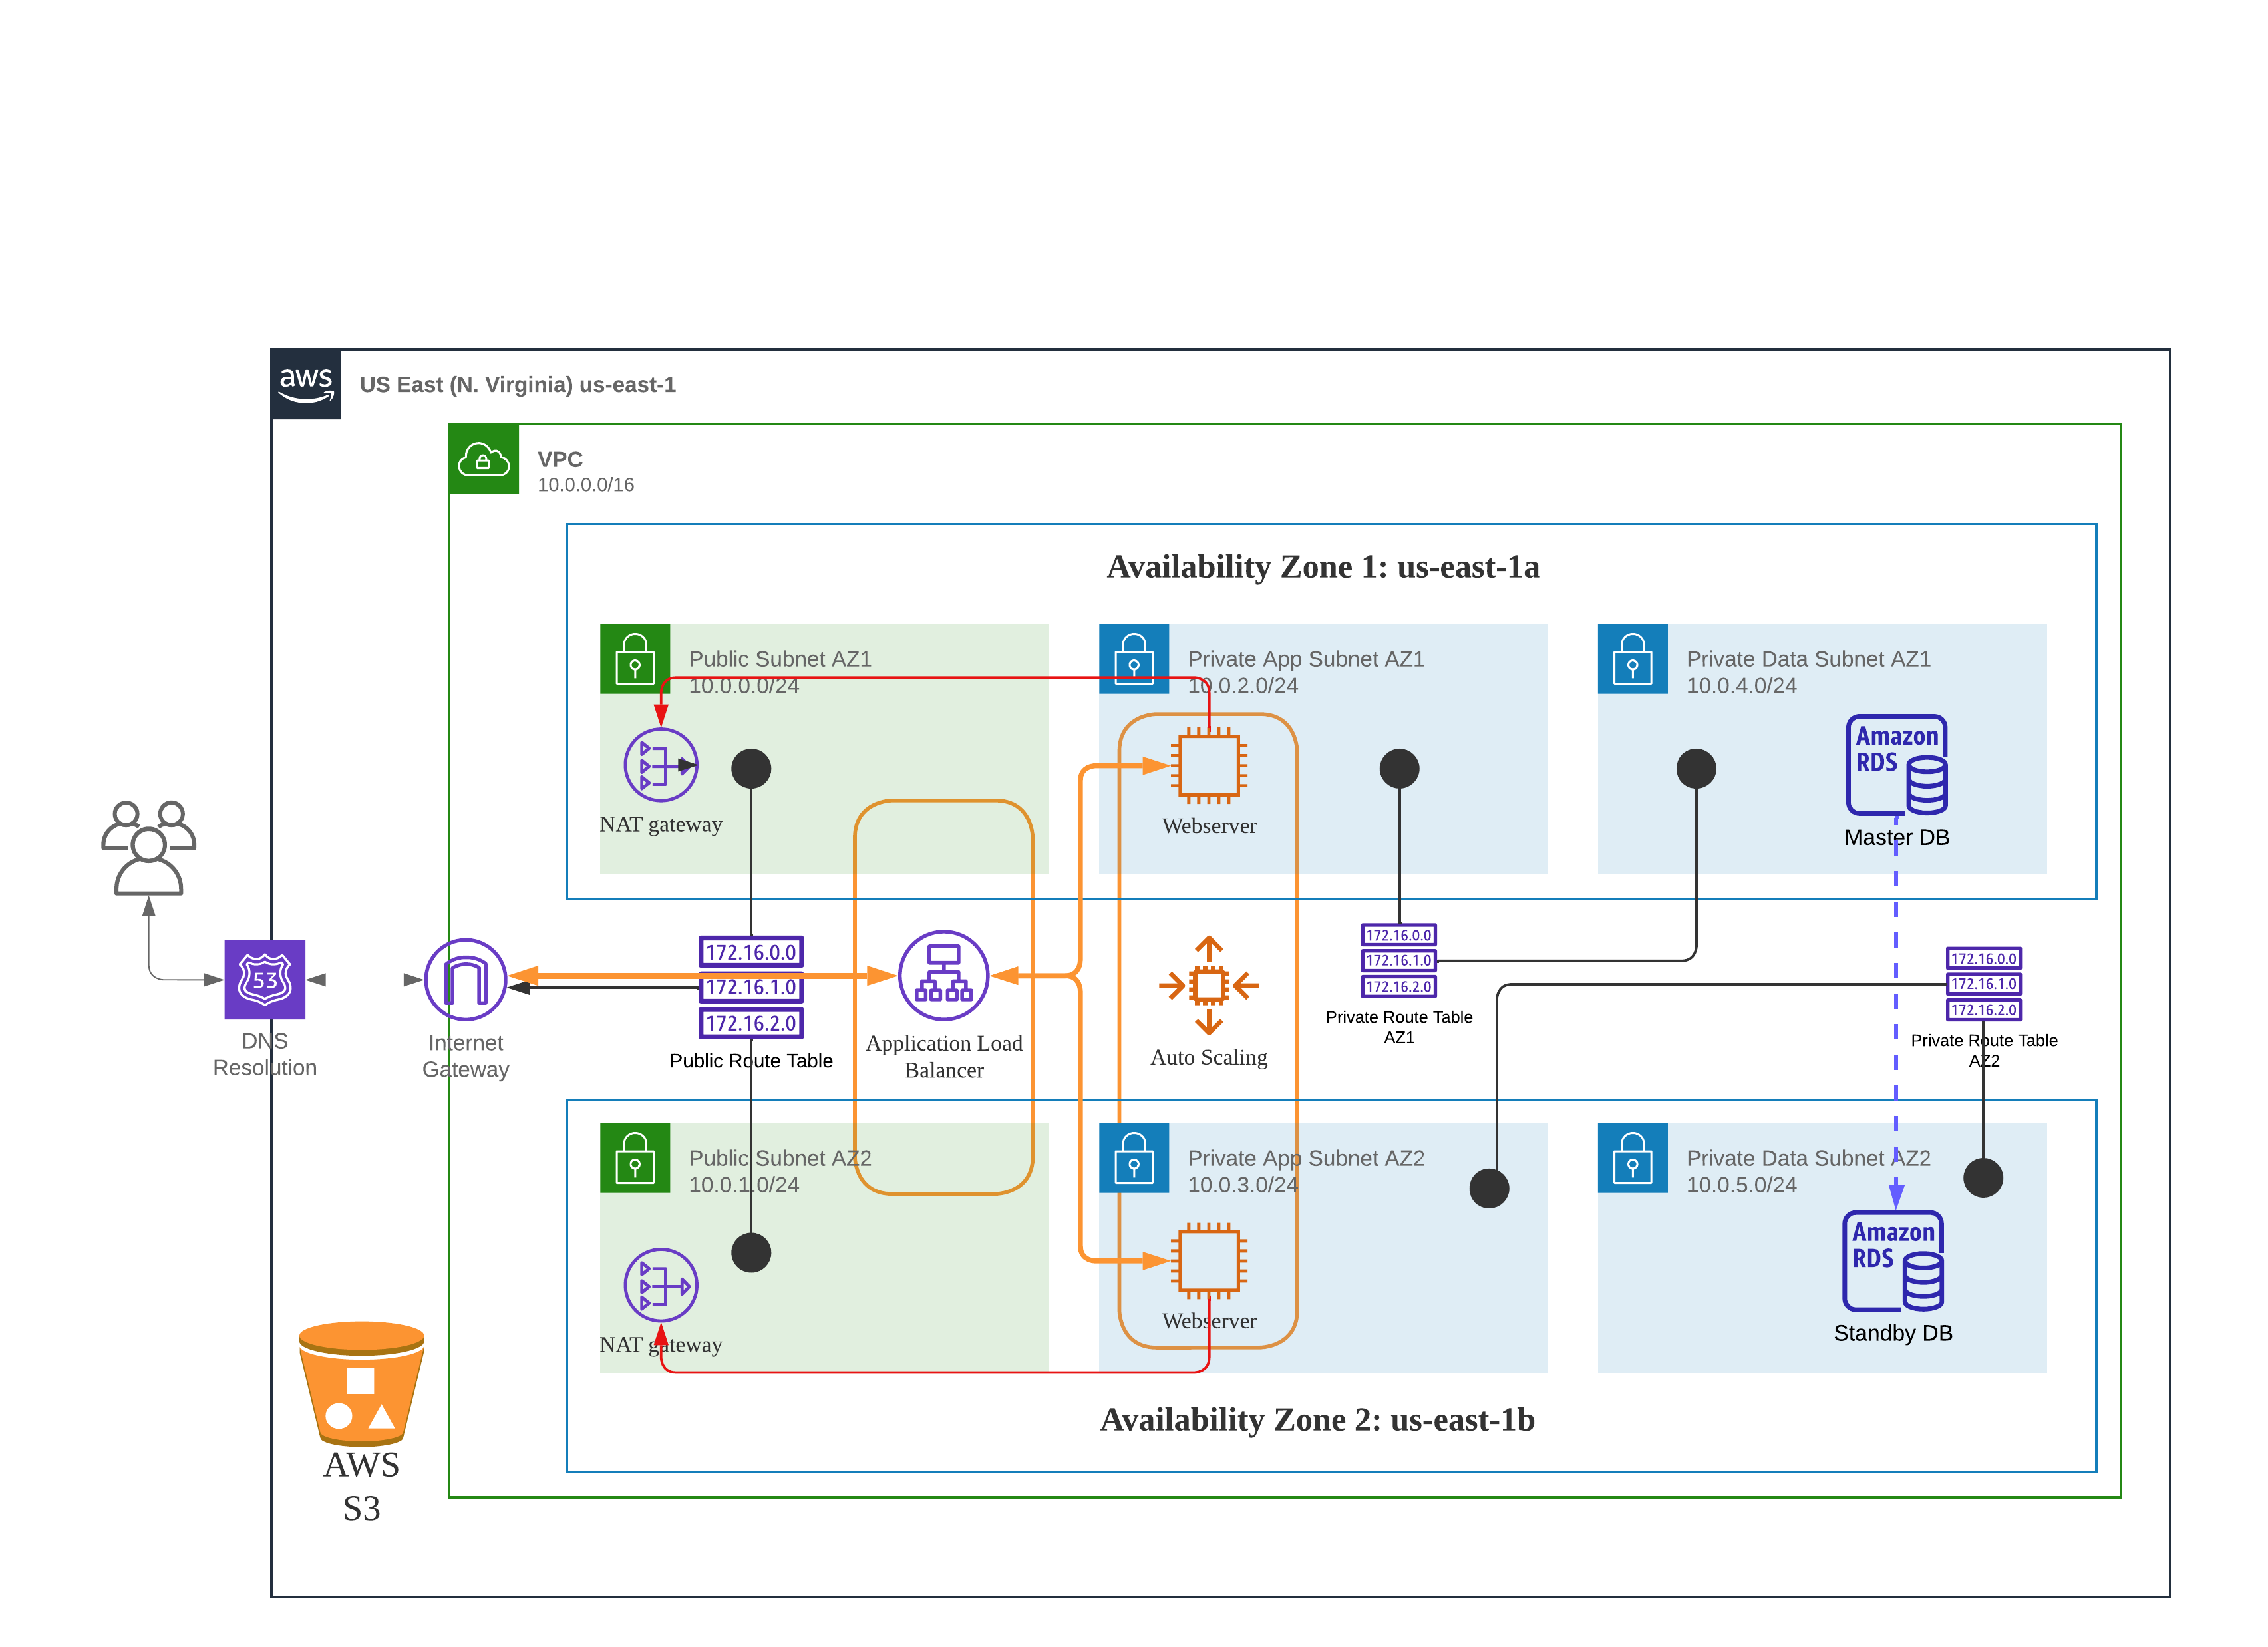Select the NAT gateway icon in AZ1
The image size is (2268, 1647).
(660, 765)
